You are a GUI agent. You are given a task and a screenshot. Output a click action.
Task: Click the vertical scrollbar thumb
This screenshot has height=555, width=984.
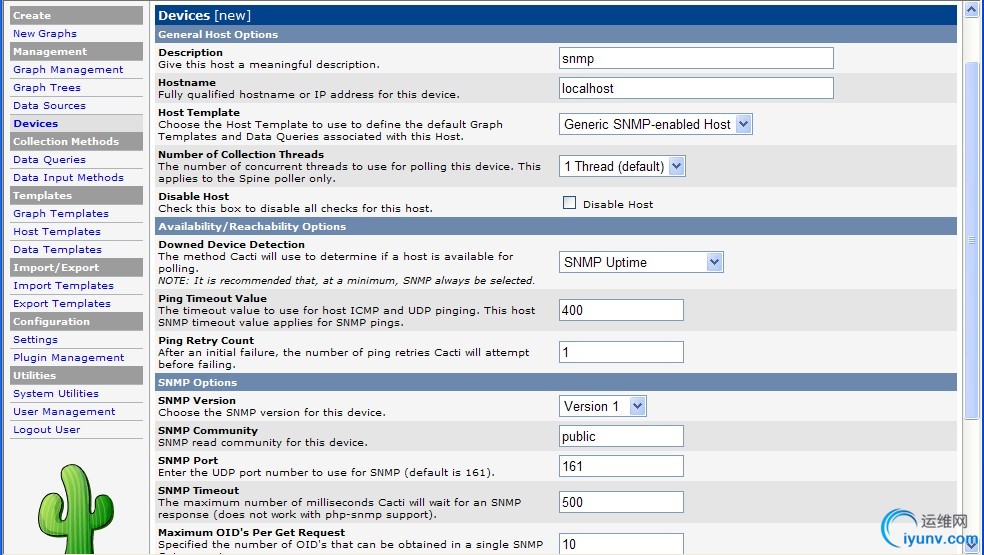click(x=971, y=240)
